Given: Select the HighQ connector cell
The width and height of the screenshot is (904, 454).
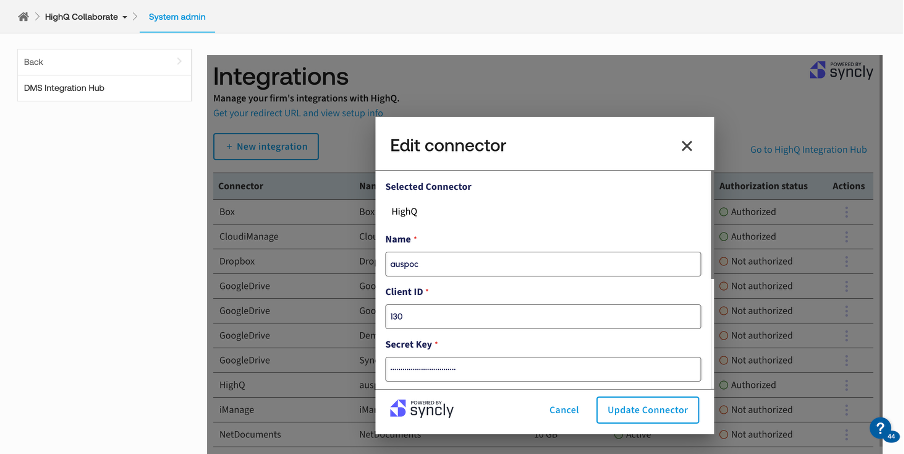Looking at the screenshot, I should click(x=232, y=385).
